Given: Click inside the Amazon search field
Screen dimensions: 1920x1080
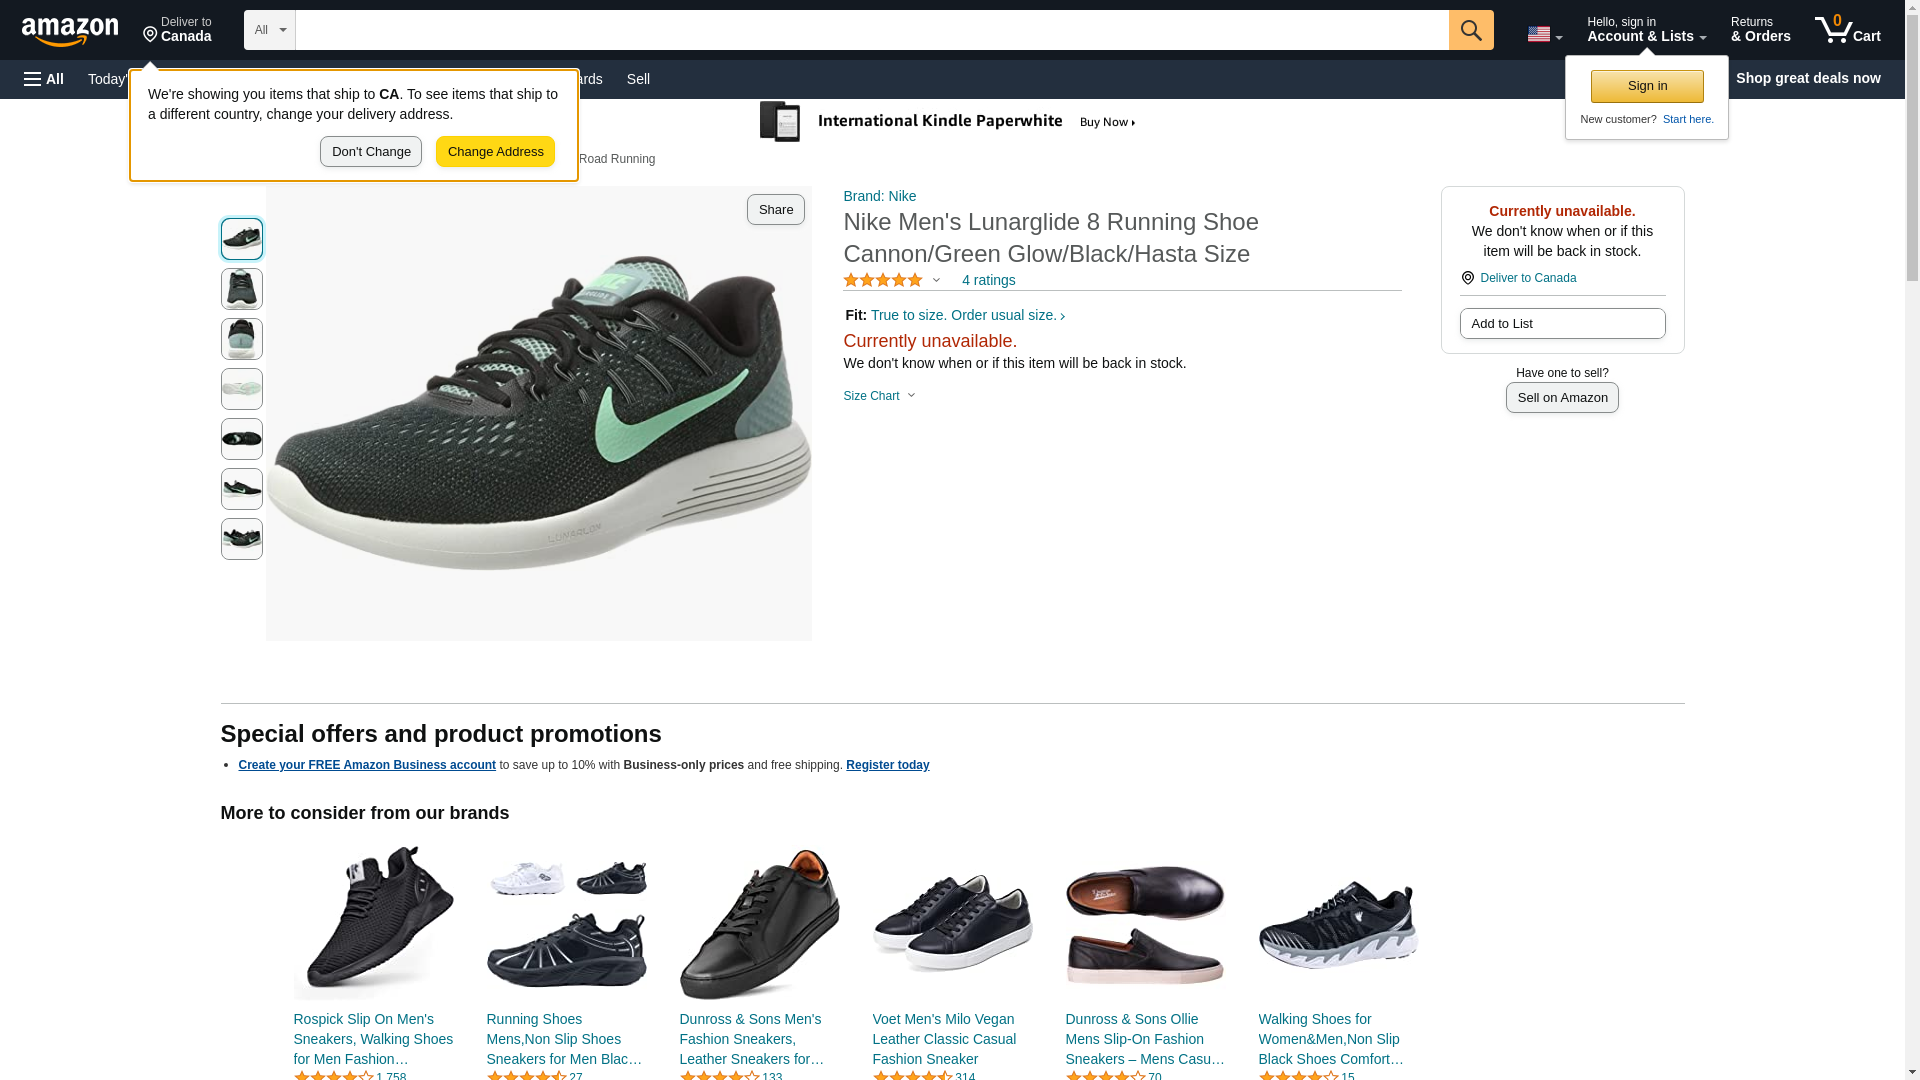Looking at the screenshot, I should click(870, 30).
